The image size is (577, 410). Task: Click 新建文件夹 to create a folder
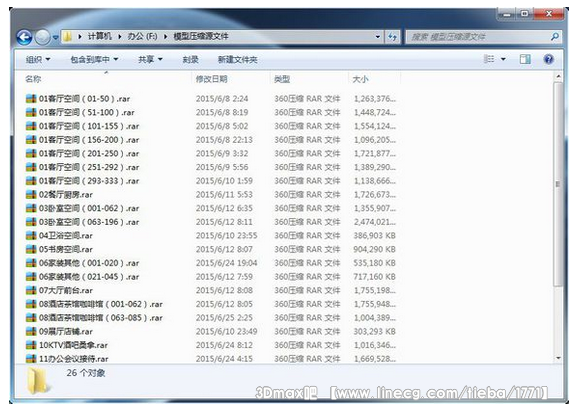click(237, 60)
